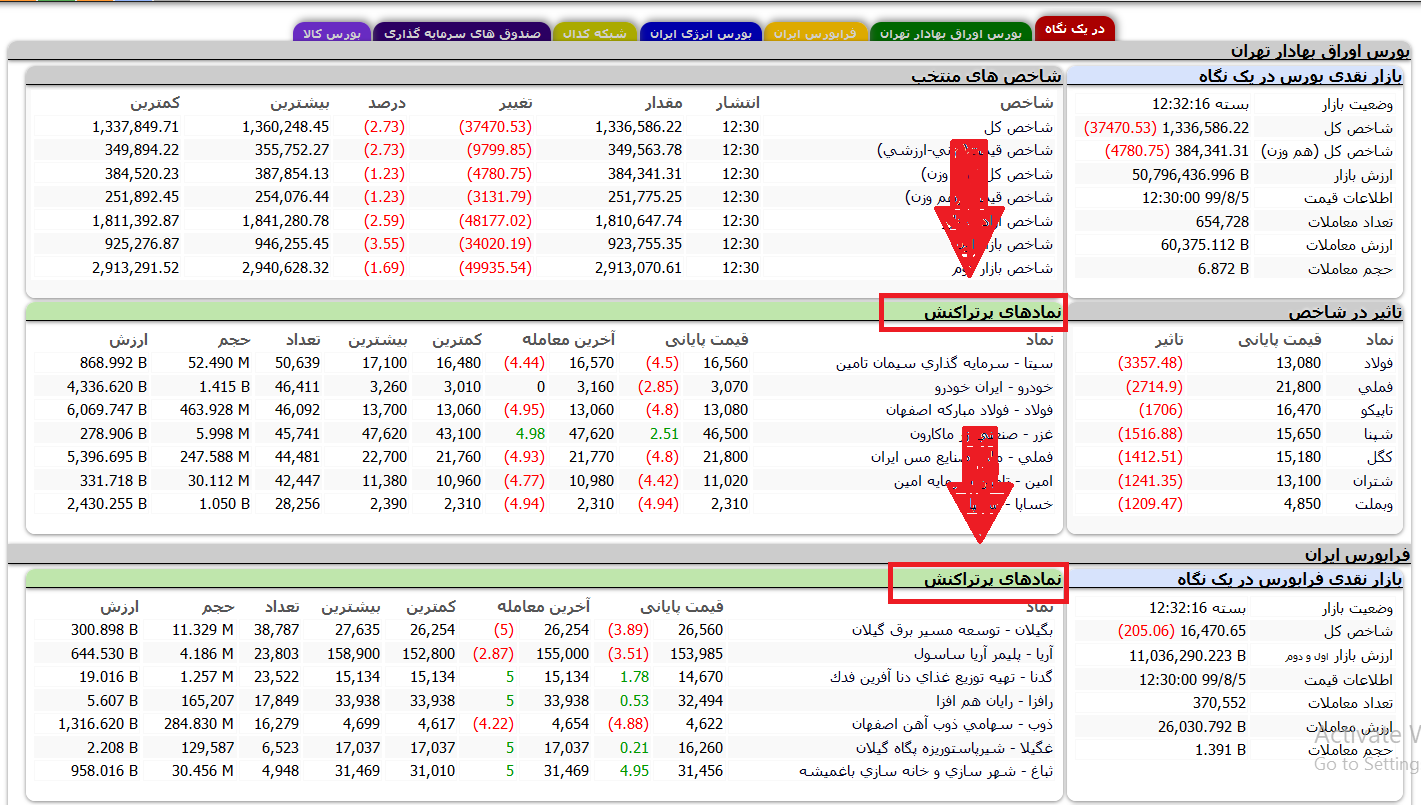Click the شاخص های منتخب section header
The image size is (1421, 805).
coord(985,75)
